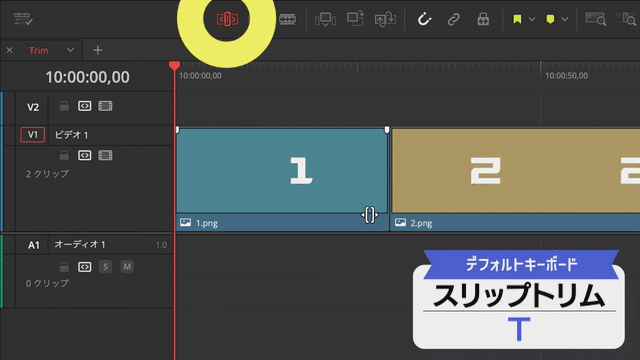Screen dimensions: 640x360
Task: Add a marker with the marker icon
Action: (550, 19)
